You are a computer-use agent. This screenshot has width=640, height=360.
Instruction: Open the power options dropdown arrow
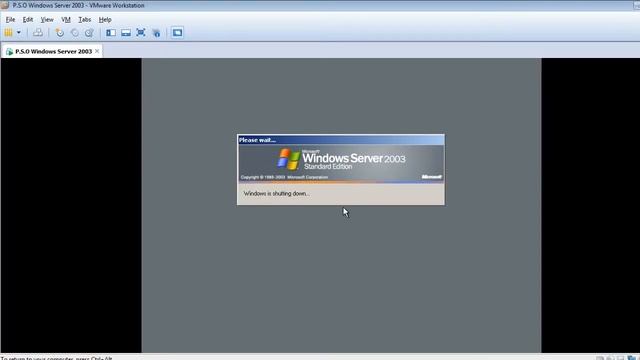tap(19, 33)
